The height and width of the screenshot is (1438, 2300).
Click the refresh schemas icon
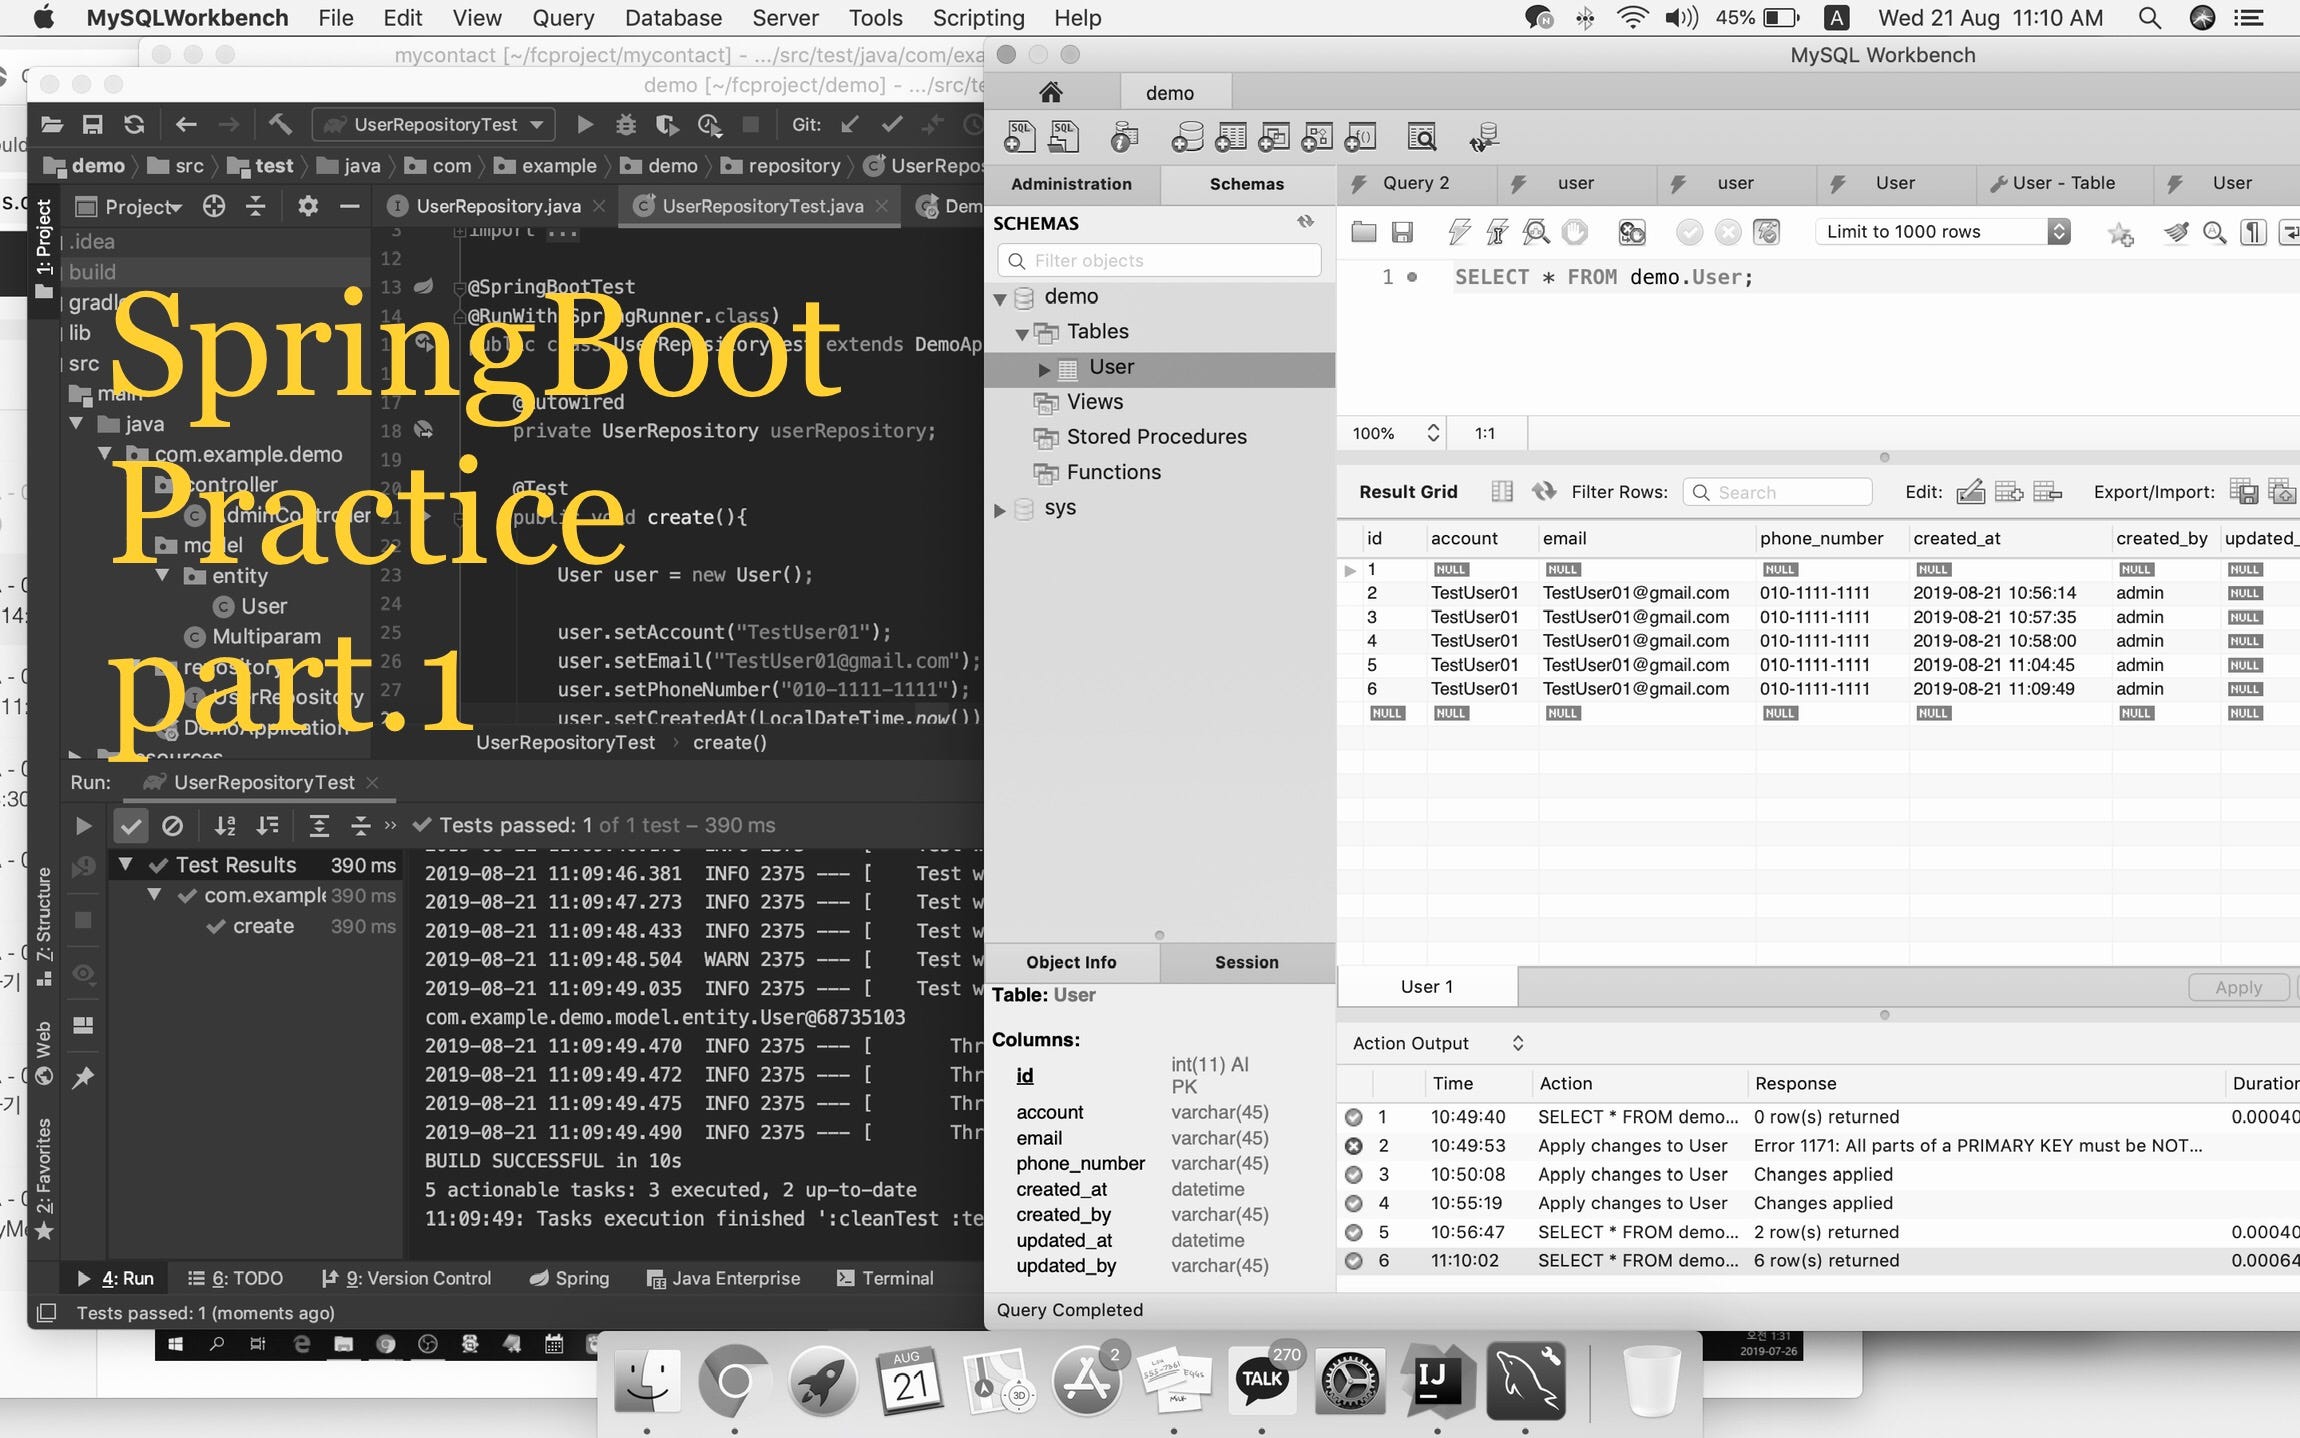(x=1305, y=222)
